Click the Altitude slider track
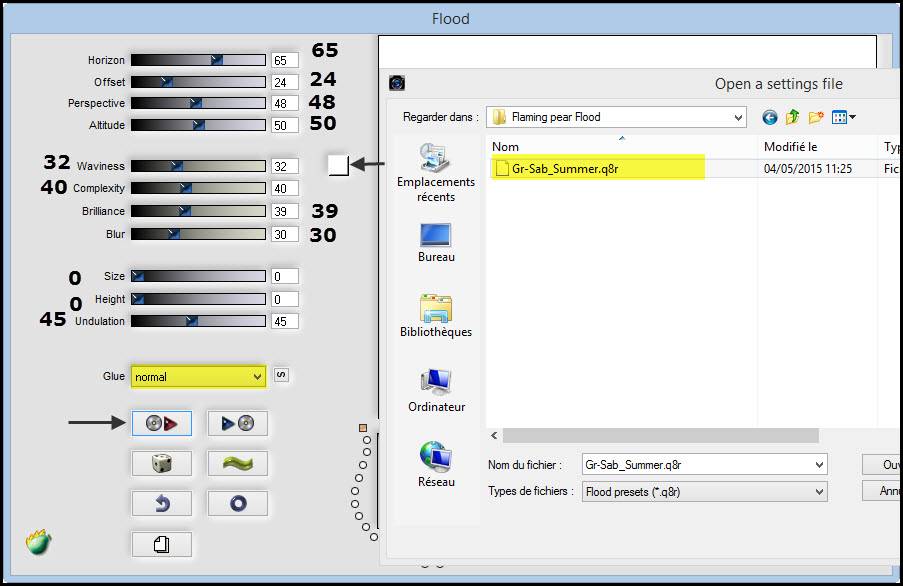 [x=198, y=125]
